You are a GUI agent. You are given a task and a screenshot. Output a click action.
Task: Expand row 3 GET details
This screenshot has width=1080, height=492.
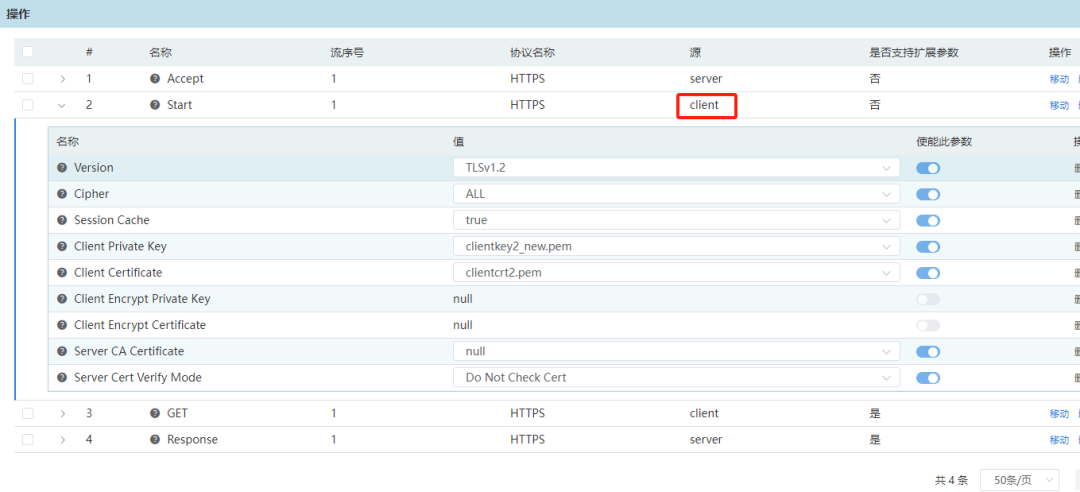[x=62, y=413]
